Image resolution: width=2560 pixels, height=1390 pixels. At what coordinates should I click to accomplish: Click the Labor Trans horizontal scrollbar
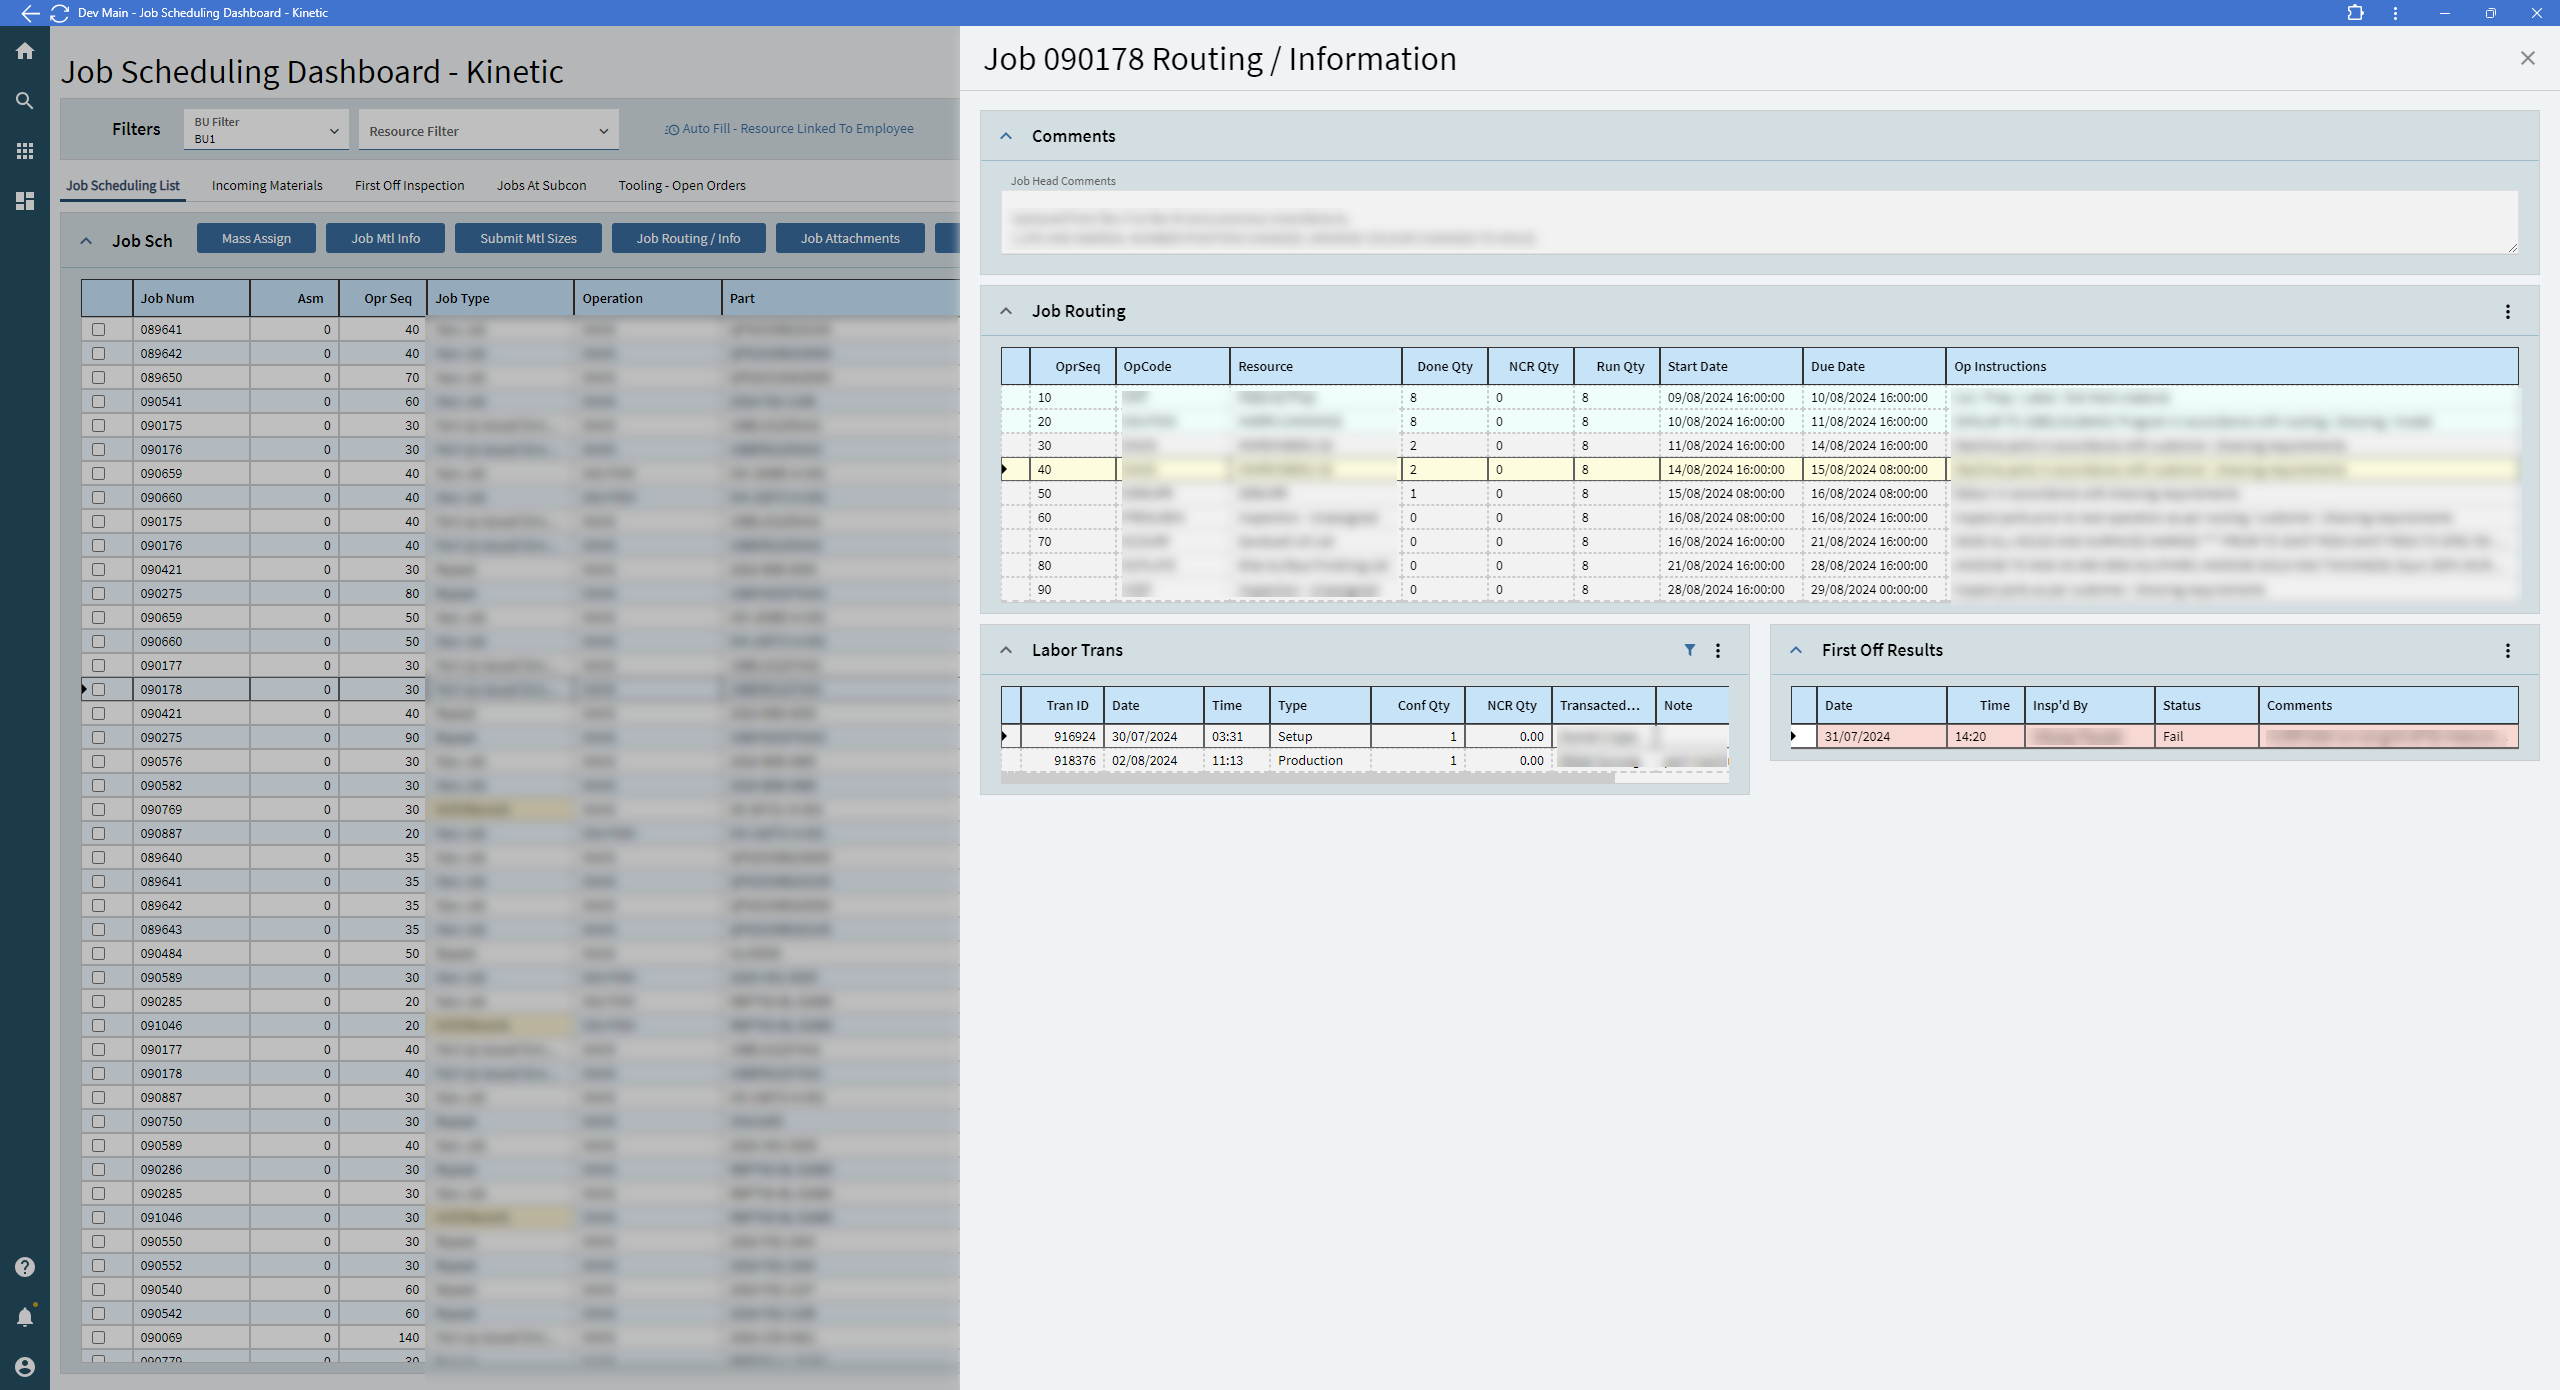pos(1308,778)
